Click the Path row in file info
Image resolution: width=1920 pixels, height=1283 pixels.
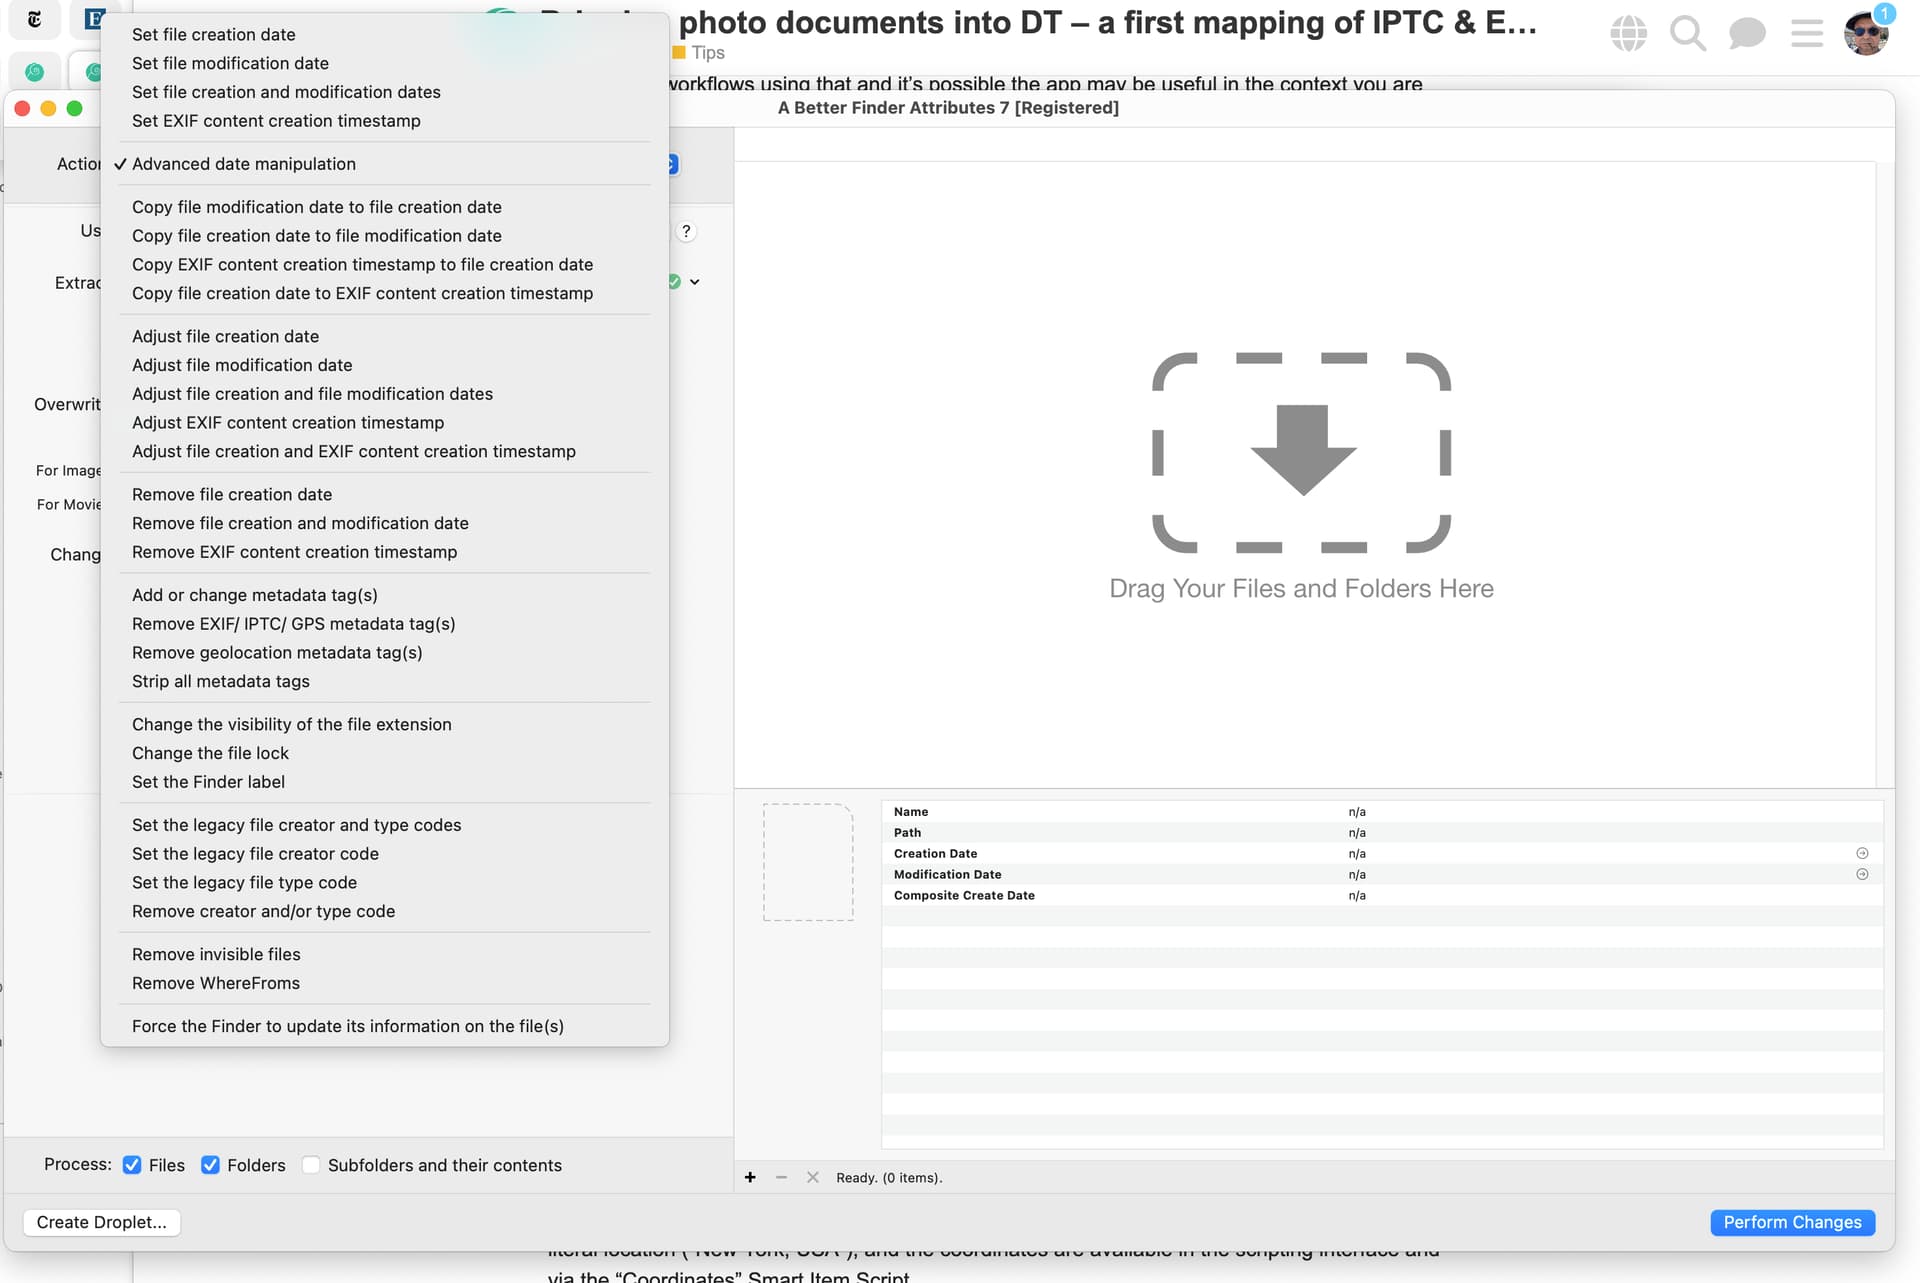tap(1382, 832)
